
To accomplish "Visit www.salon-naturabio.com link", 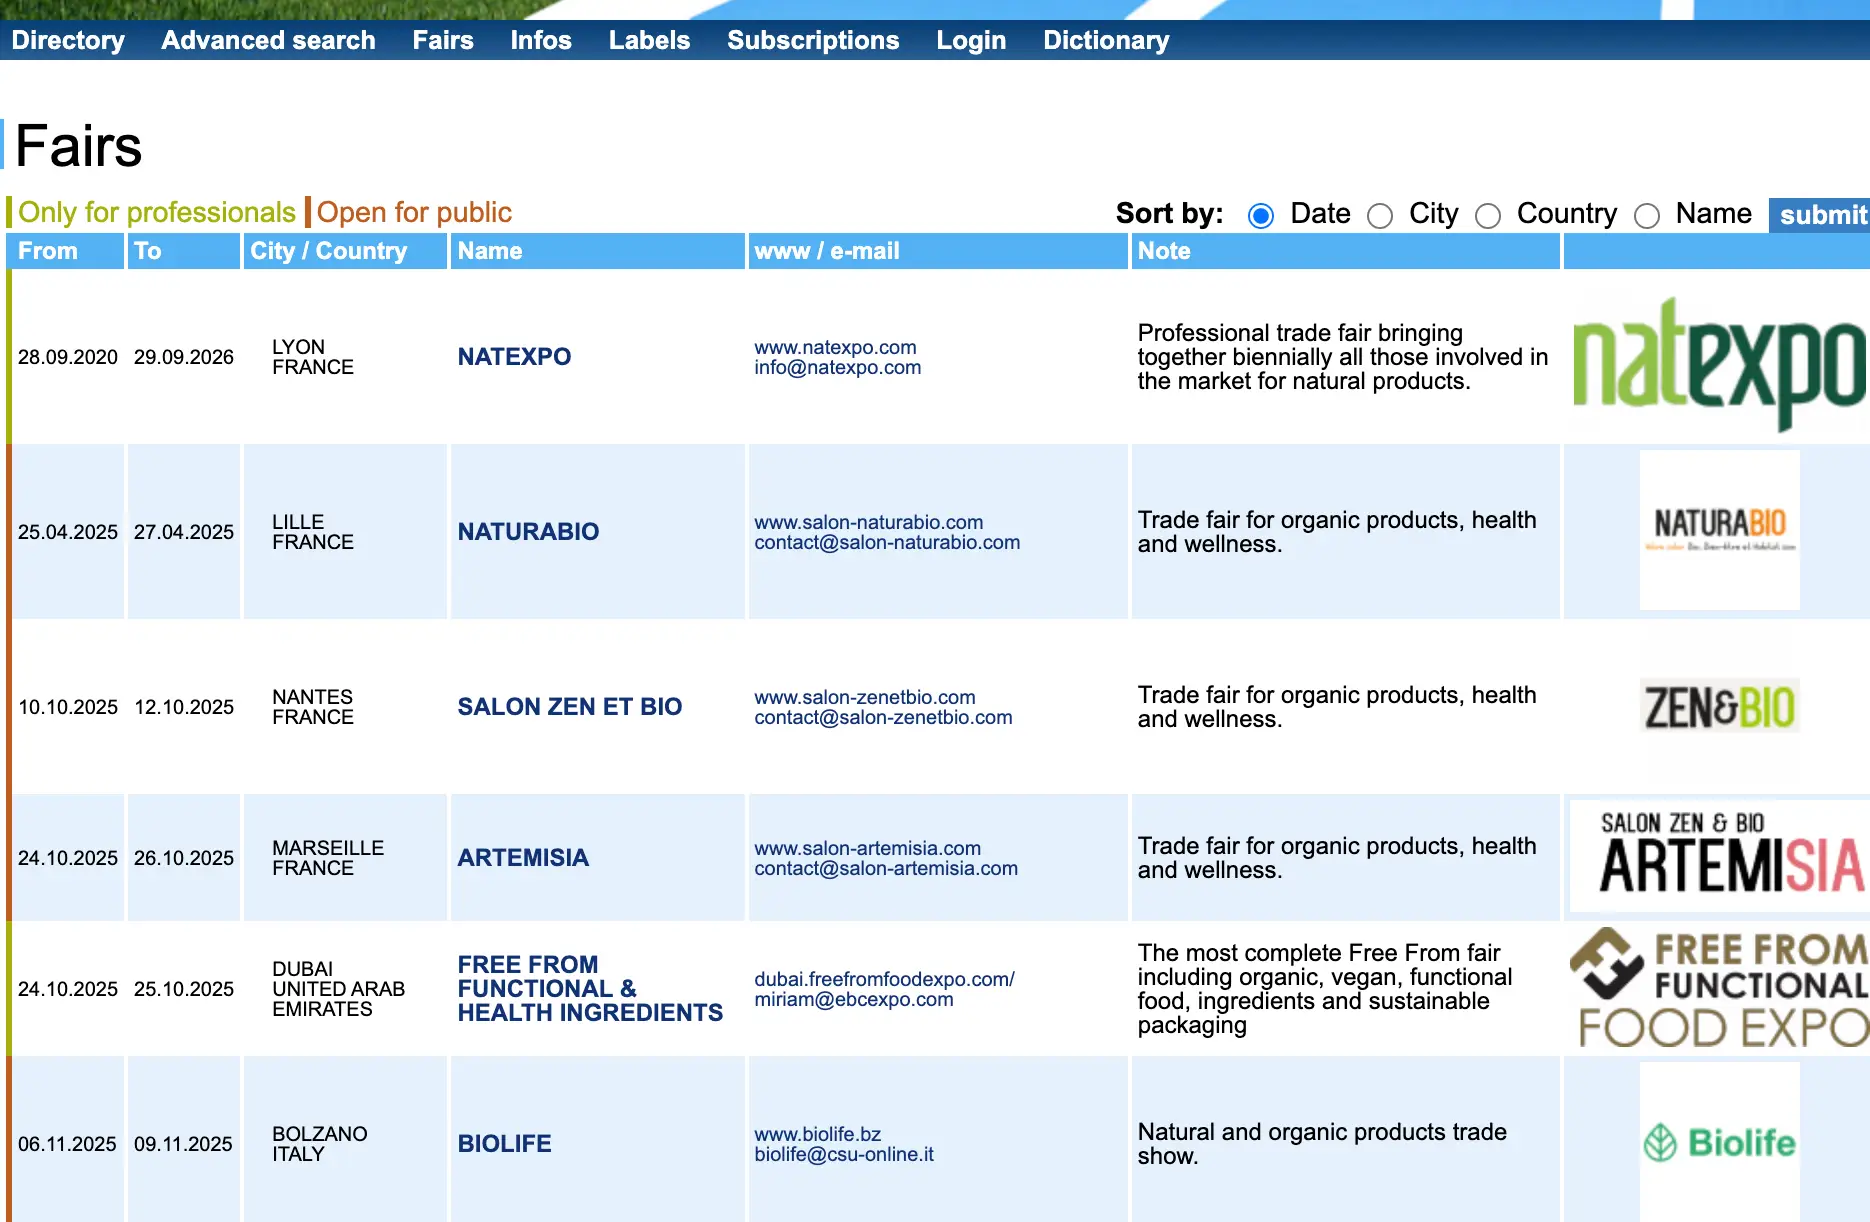I will 869,522.
